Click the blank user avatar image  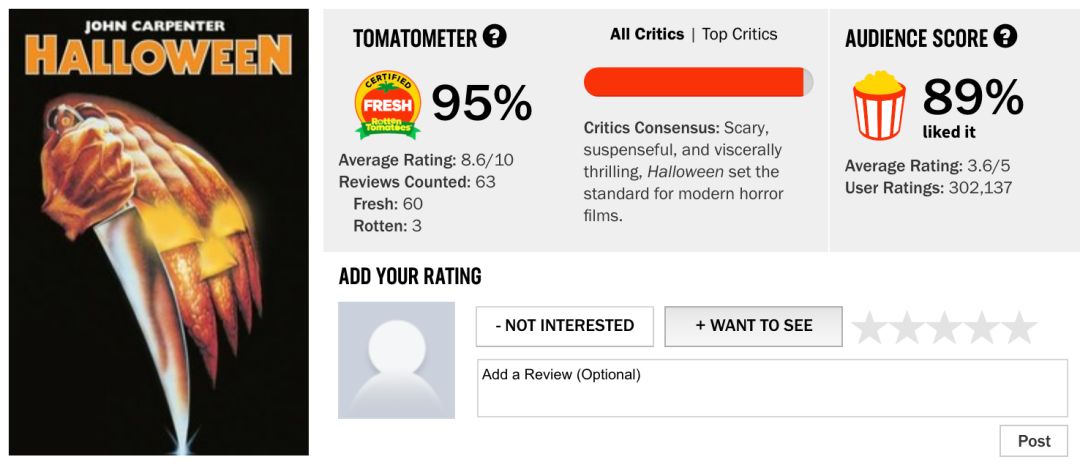[x=396, y=360]
